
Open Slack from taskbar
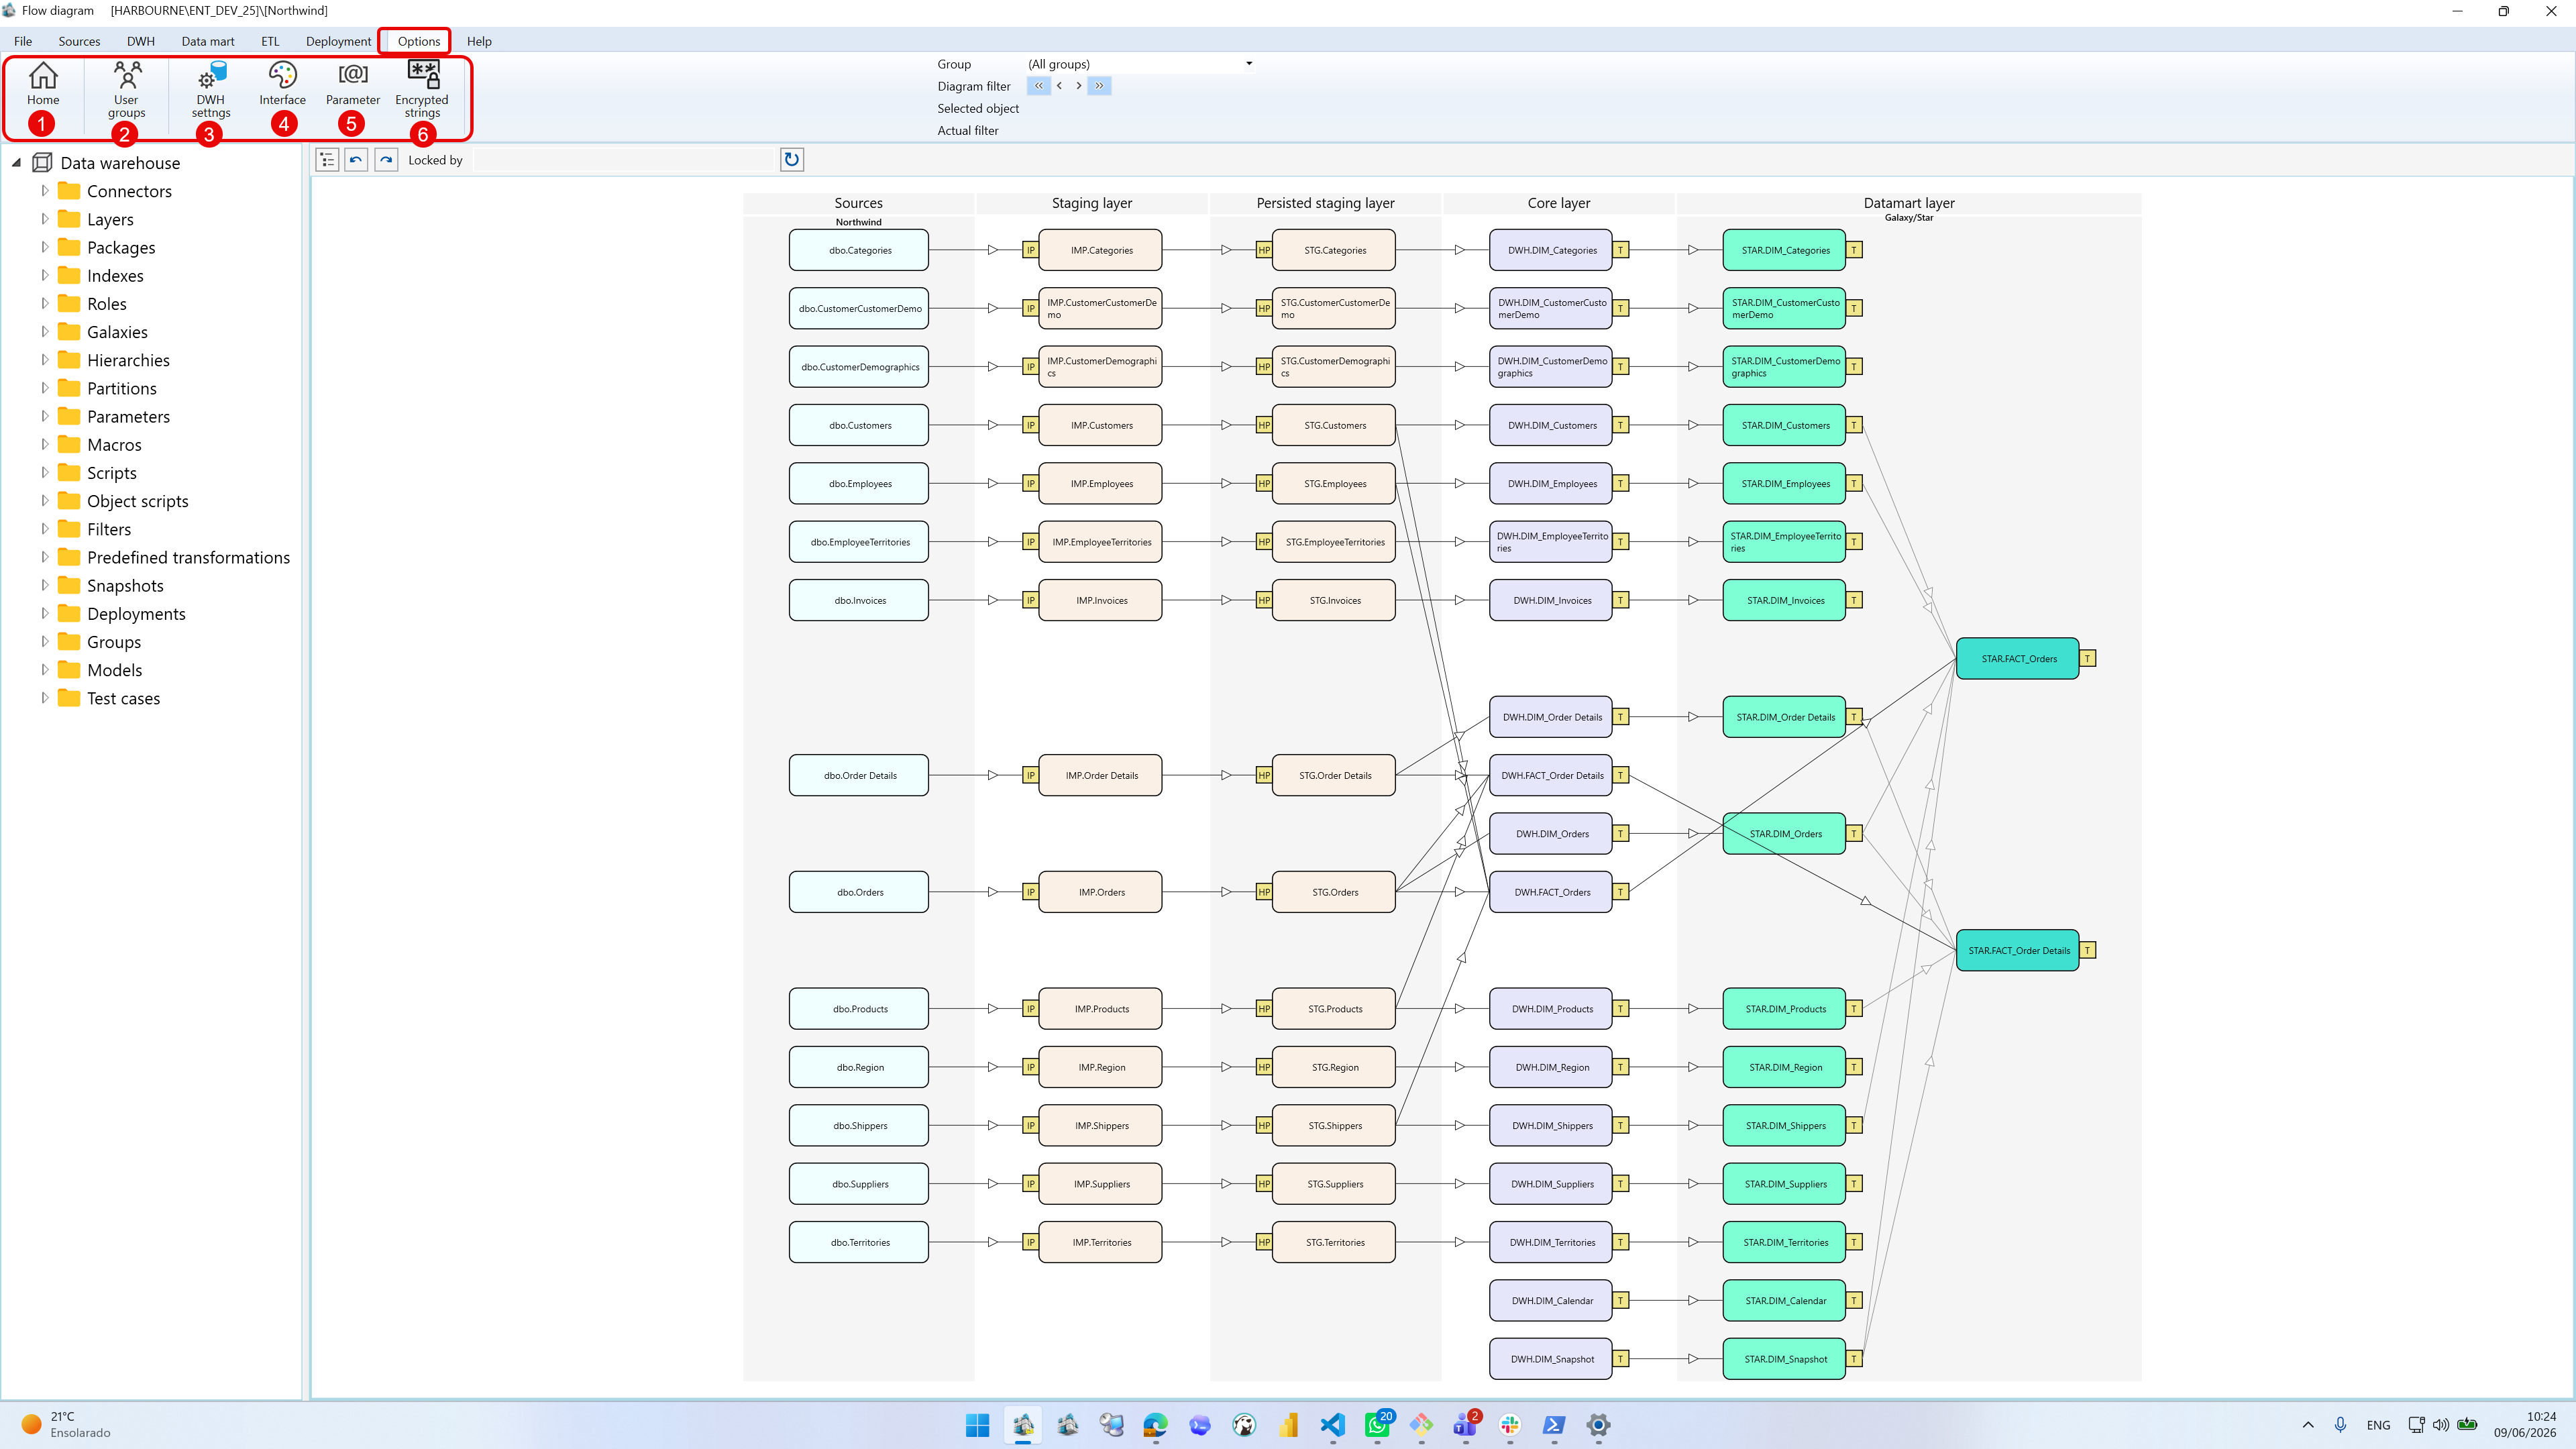click(1510, 1425)
